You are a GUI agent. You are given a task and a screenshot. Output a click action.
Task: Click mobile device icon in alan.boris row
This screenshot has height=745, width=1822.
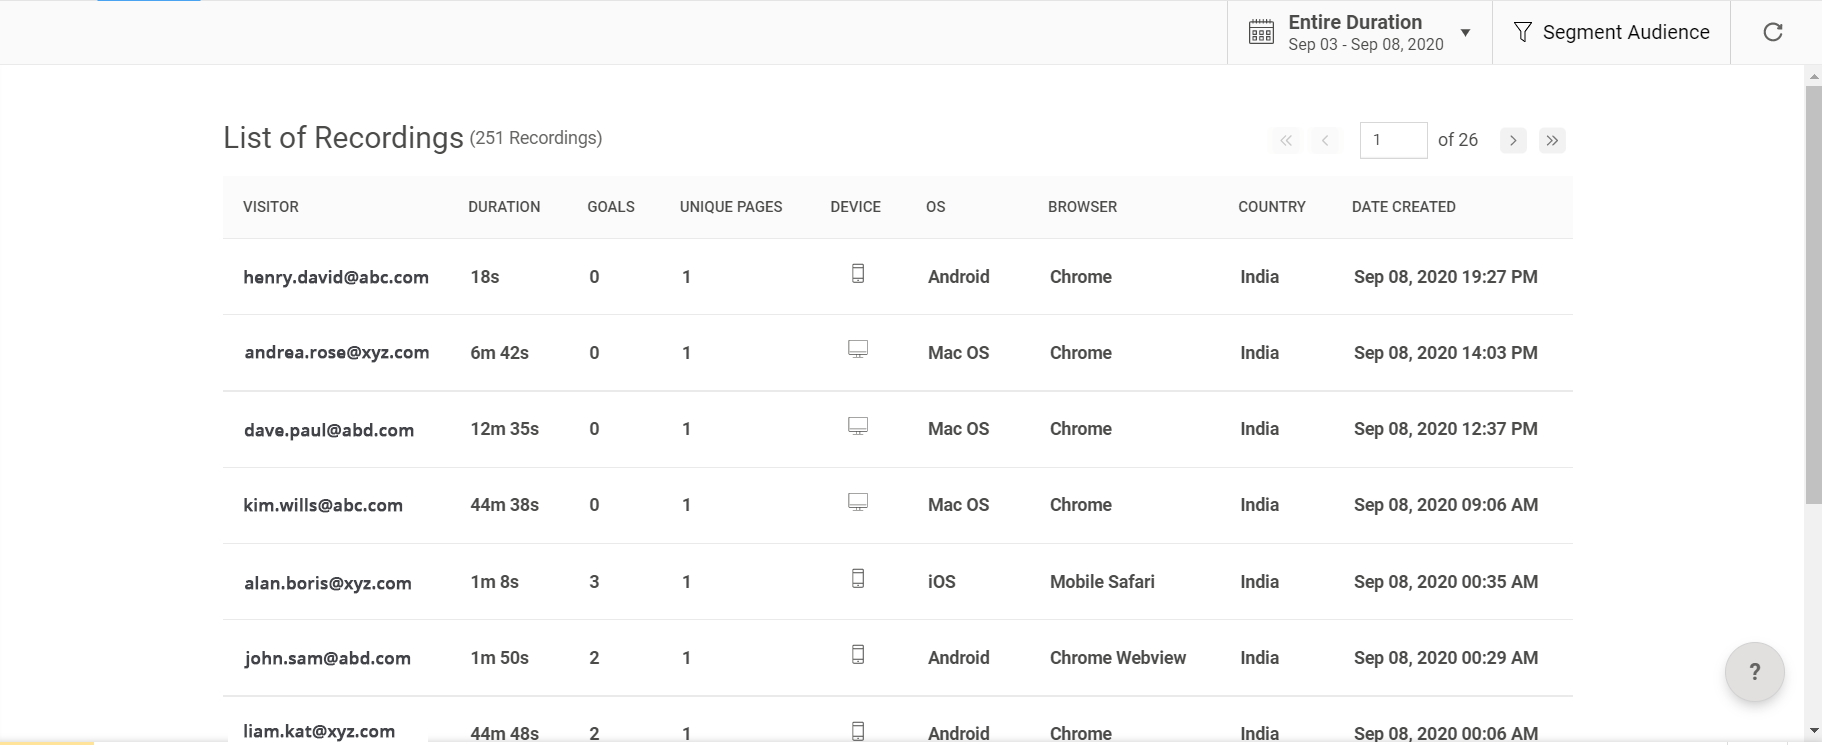pyautogui.click(x=858, y=579)
